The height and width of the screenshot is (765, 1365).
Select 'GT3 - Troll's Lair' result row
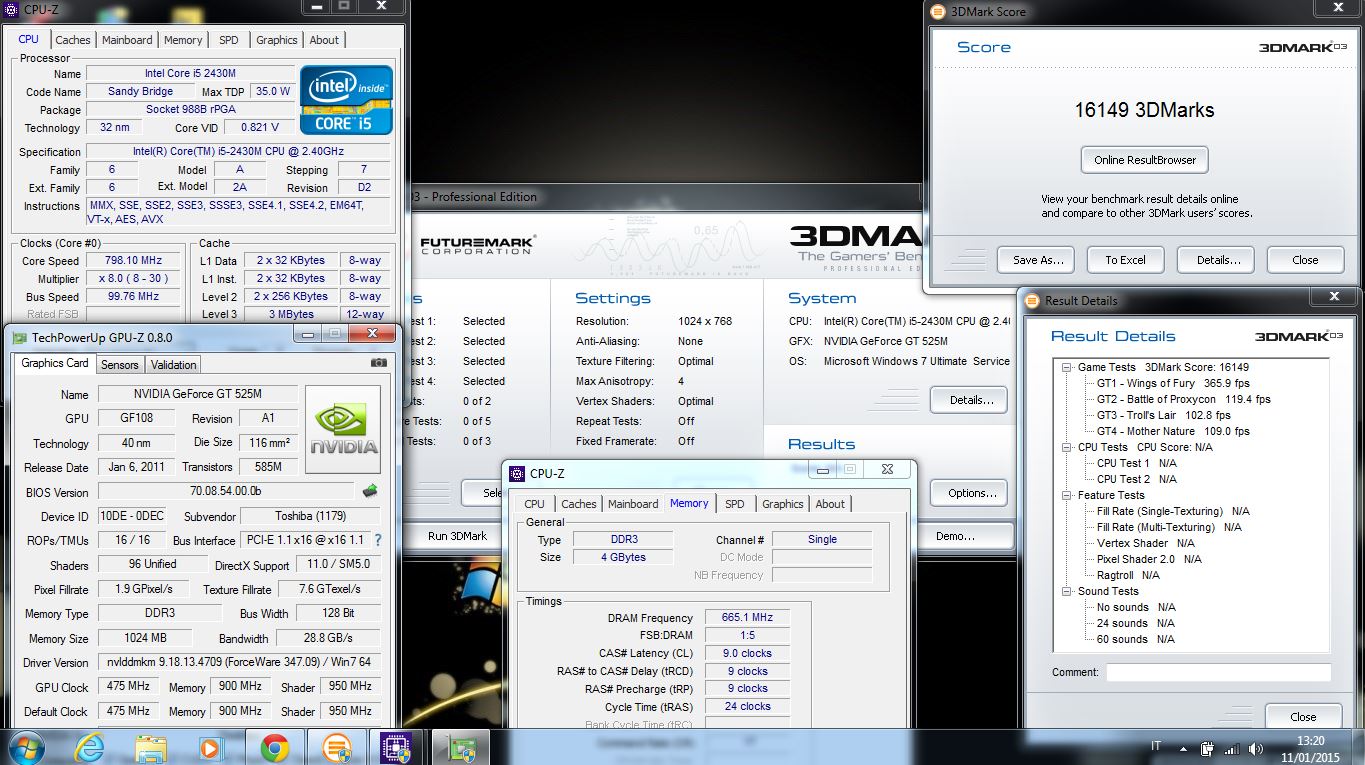[1163, 415]
